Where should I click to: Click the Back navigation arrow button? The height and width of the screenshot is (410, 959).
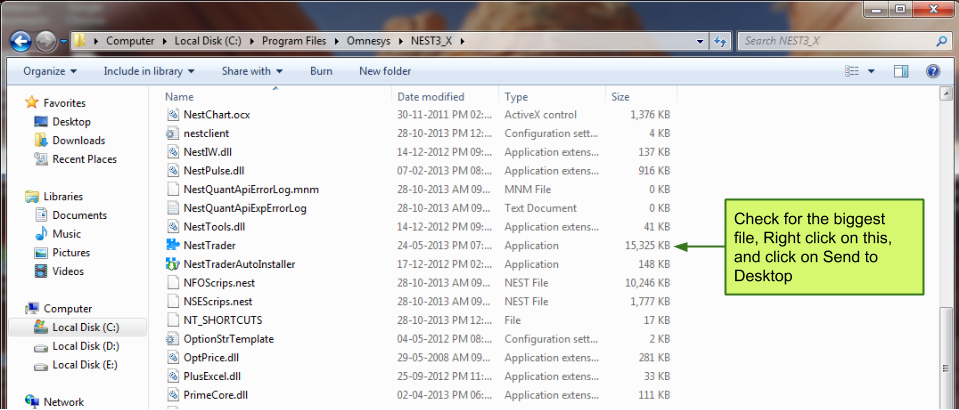(x=21, y=42)
